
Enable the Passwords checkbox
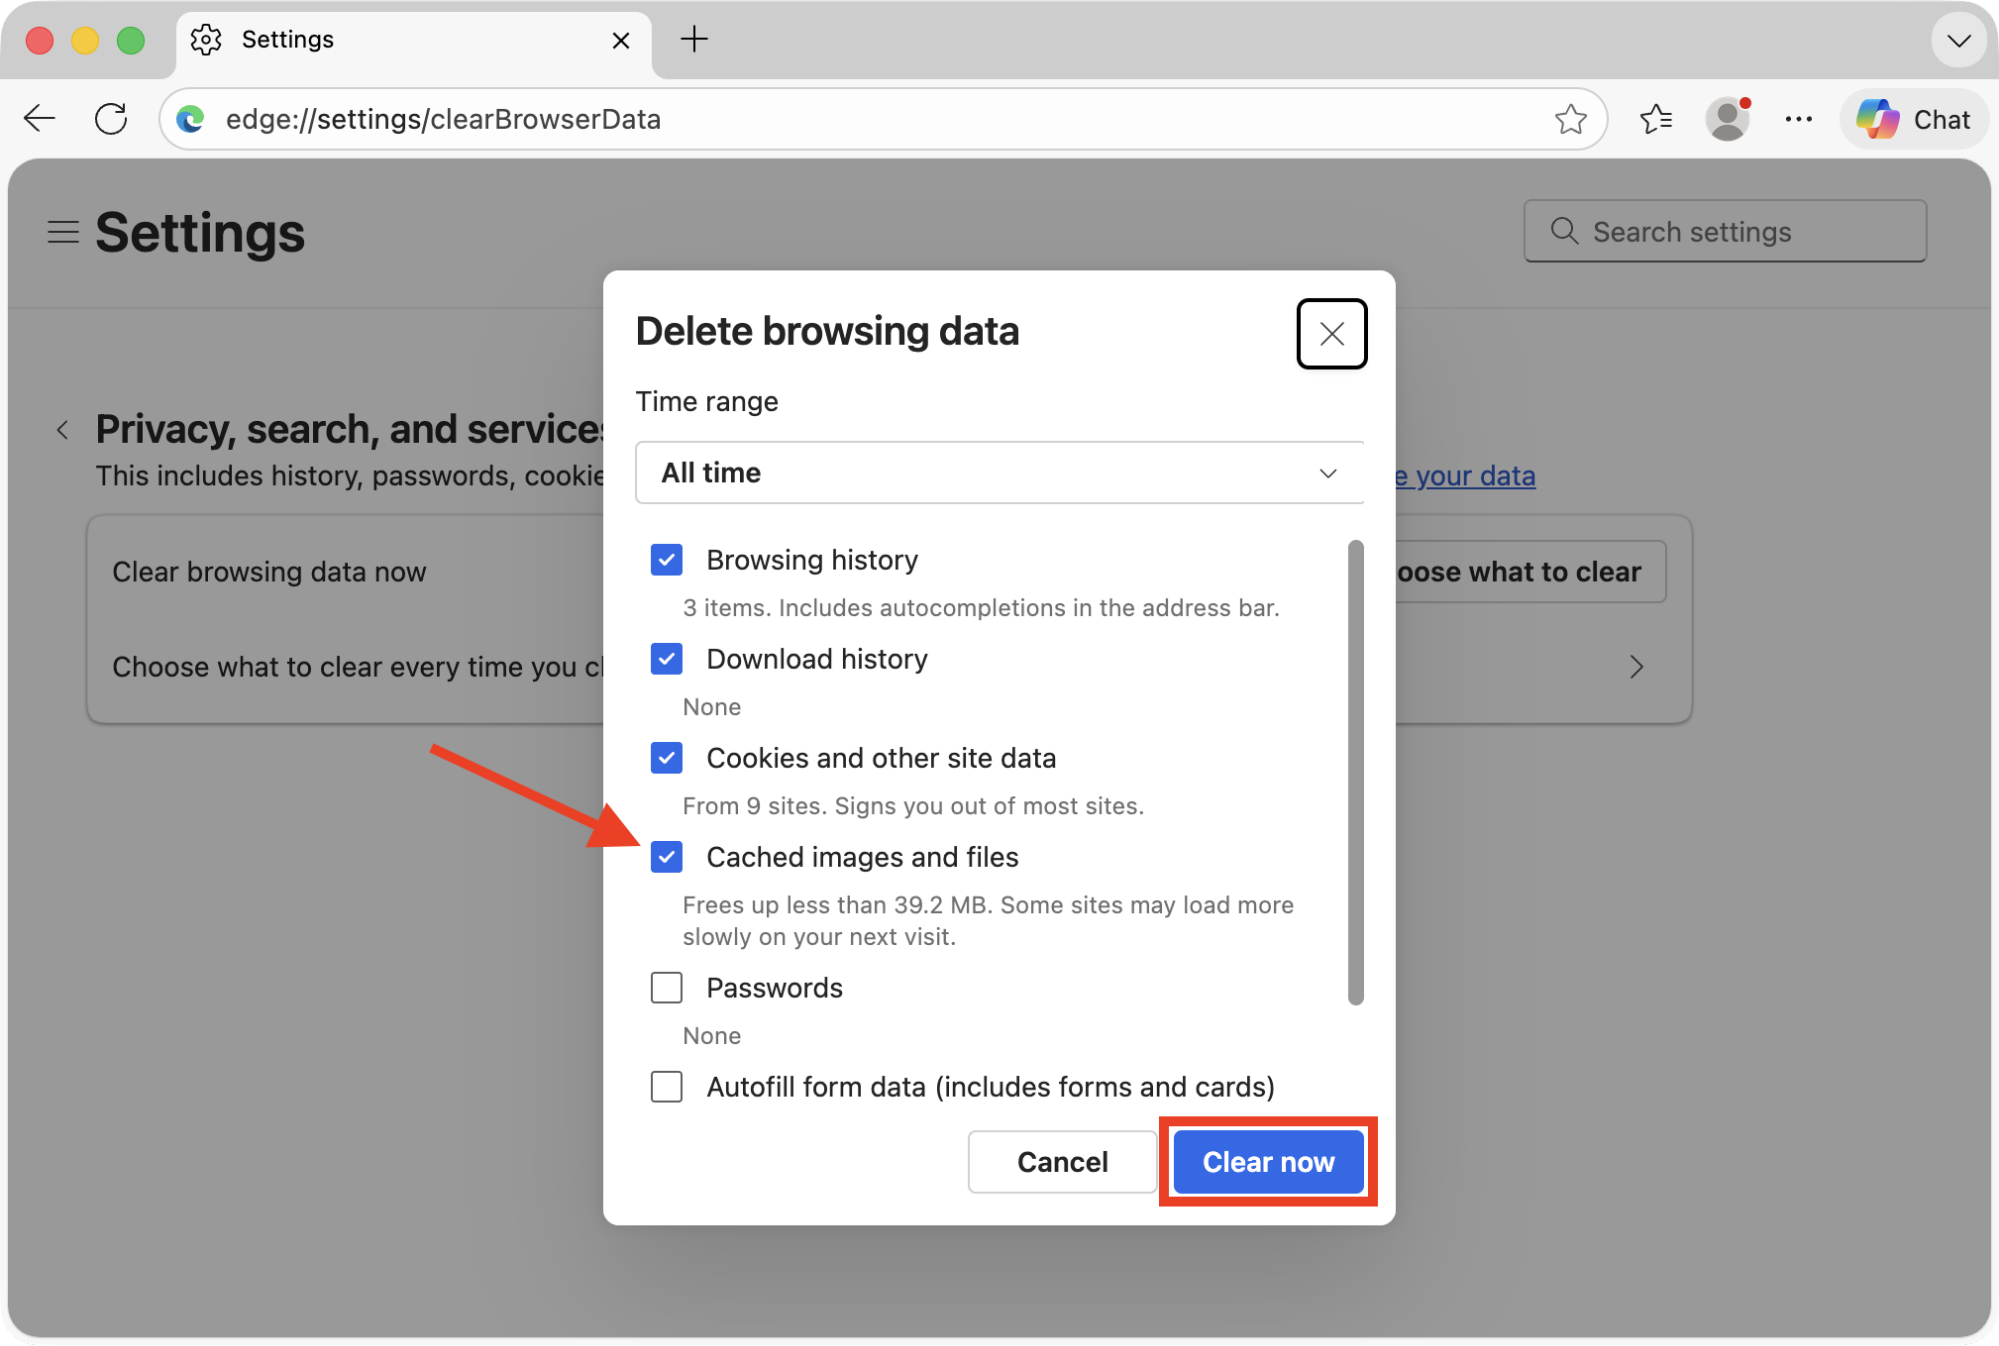pyautogui.click(x=666, y=988)
